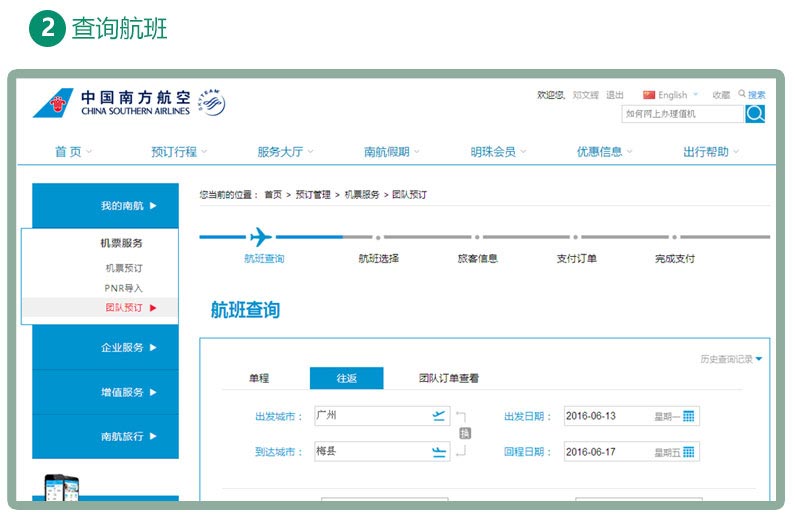Open the English language dropdown
This screenshot has width=795, height=520.
pos(671,95)
